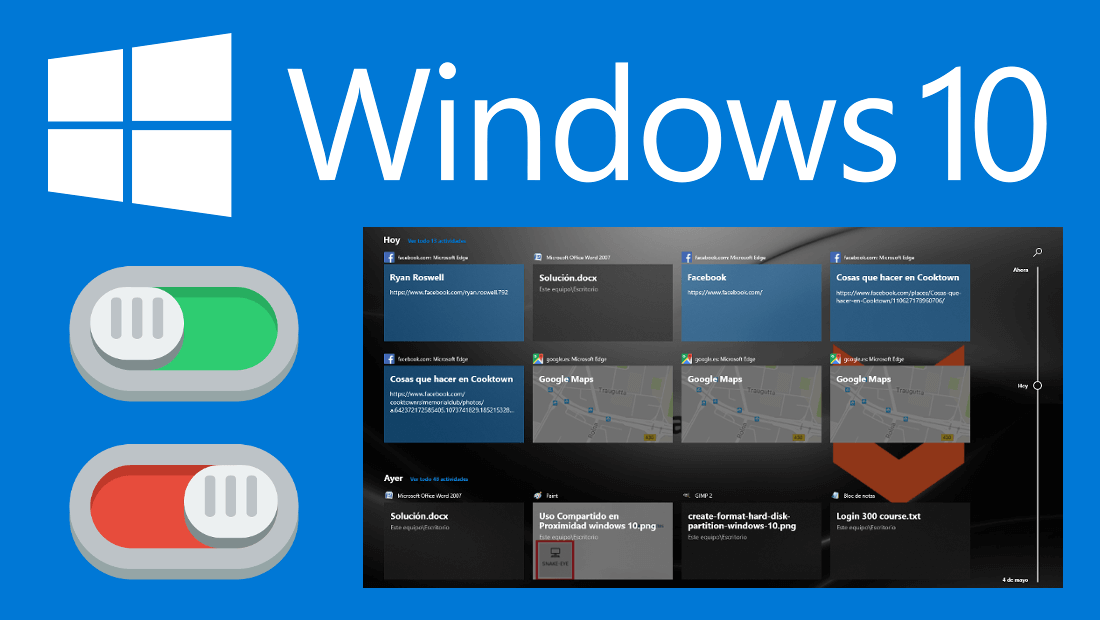Click Google Maps icon next to Cooktown photos card

(538, 359)
